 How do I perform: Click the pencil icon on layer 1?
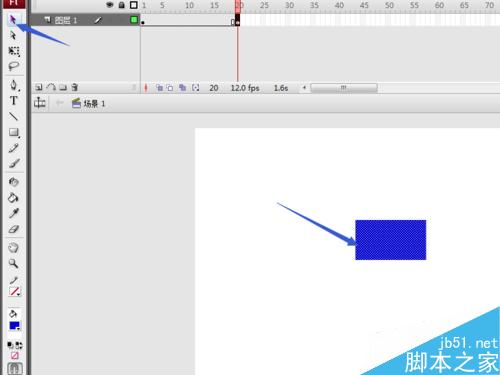click(x=97, y=20)
